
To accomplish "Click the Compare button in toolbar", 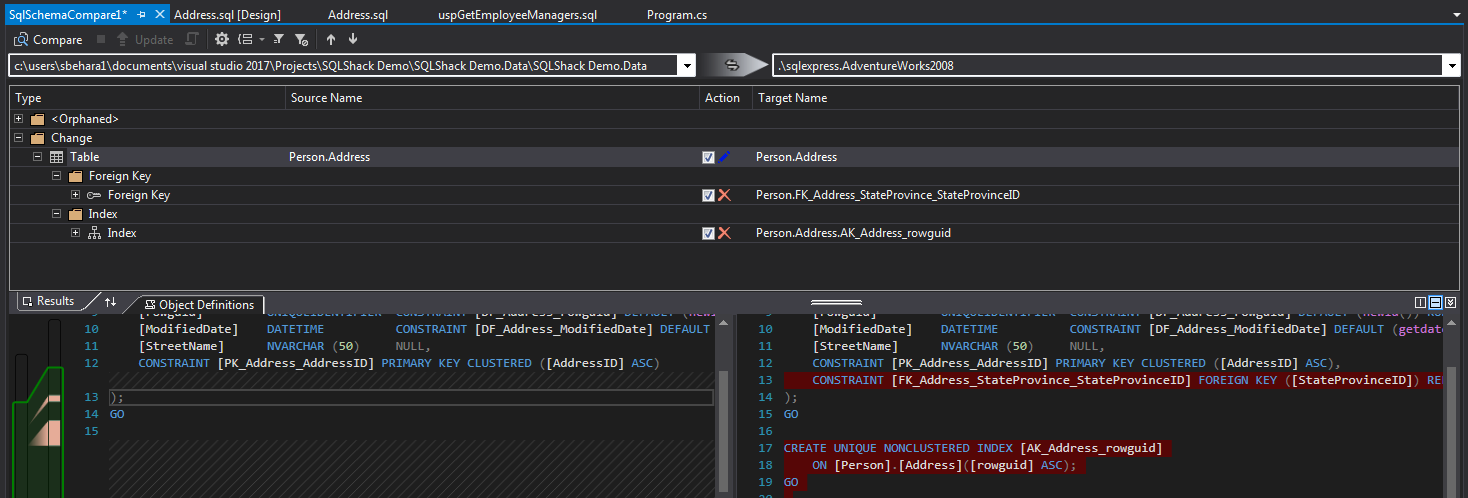I will 48,40.
